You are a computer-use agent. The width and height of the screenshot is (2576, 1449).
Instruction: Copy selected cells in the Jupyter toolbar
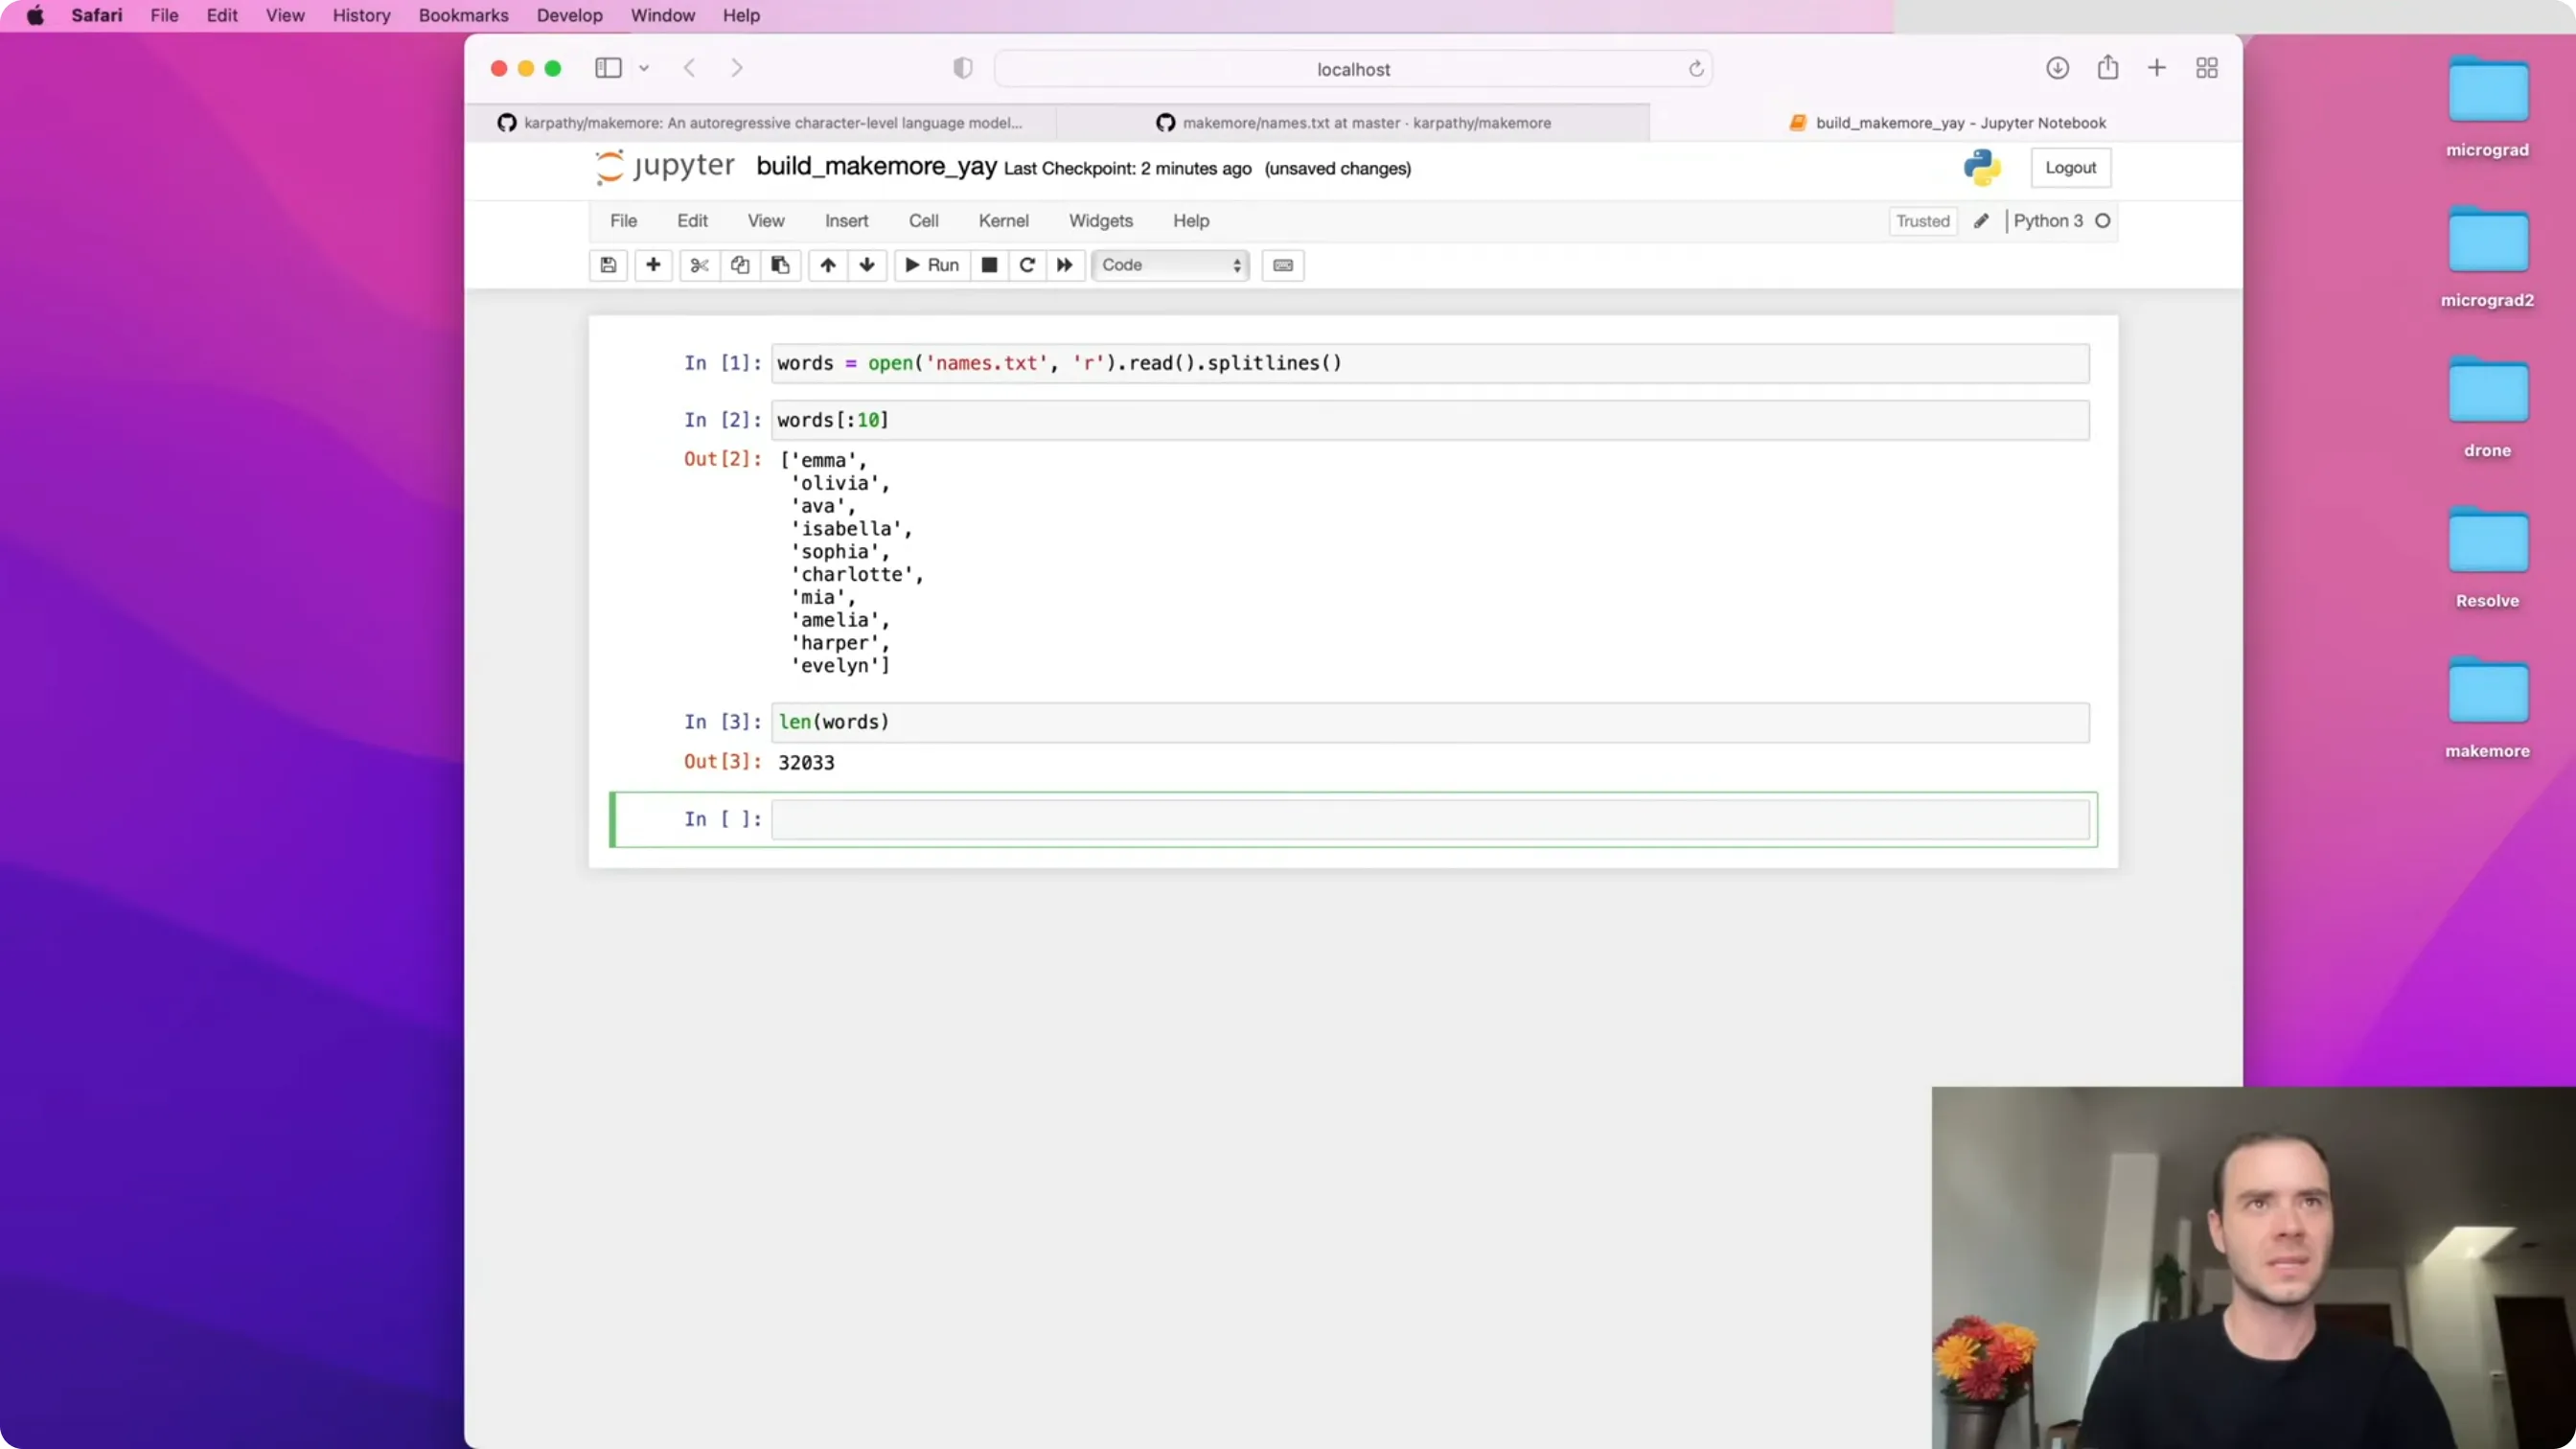pyautogui.click(x=740, y=265)
